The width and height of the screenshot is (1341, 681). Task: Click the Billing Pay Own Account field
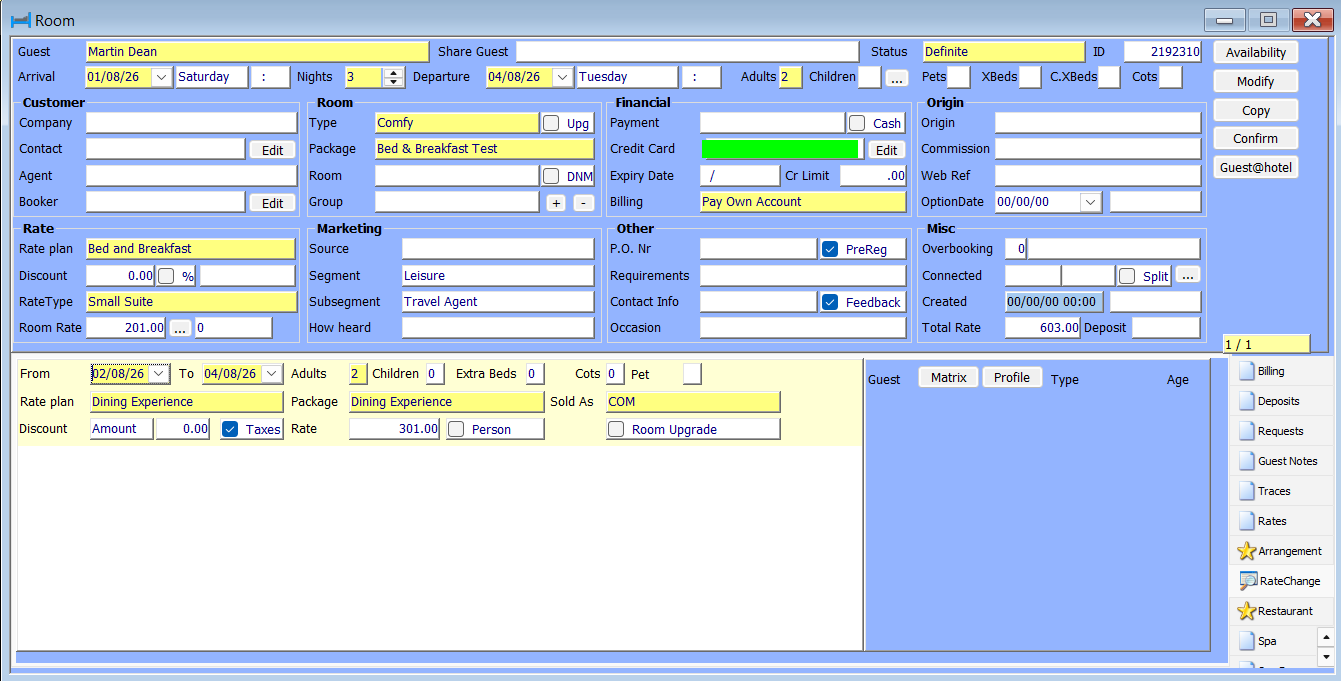point(803,202)
